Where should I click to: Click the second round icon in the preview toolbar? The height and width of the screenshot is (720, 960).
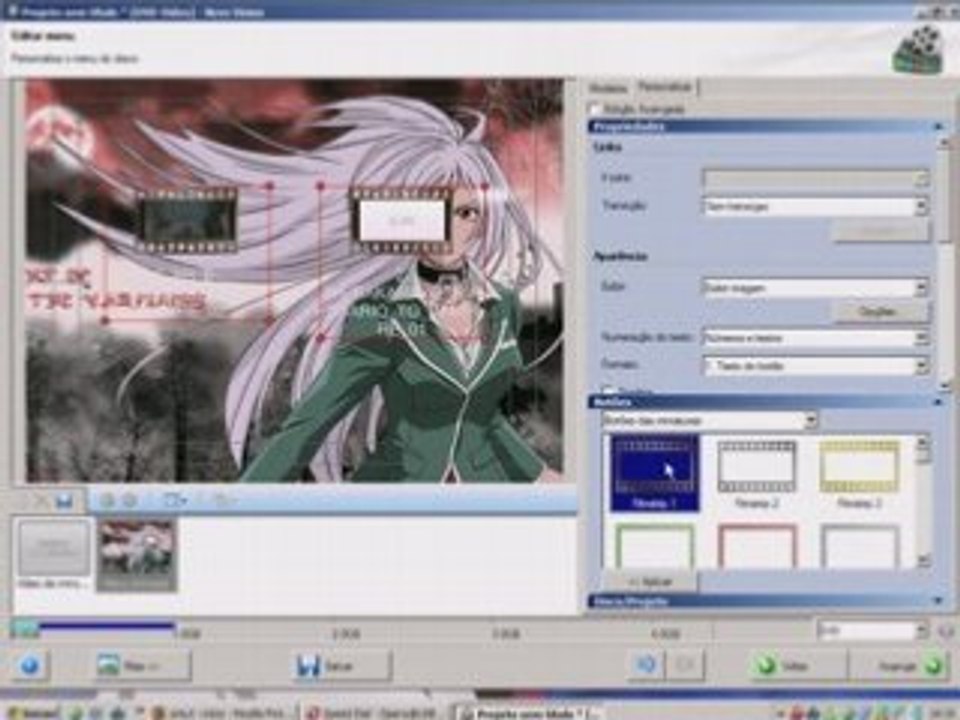pyautogui.click(x=130, y=501)
